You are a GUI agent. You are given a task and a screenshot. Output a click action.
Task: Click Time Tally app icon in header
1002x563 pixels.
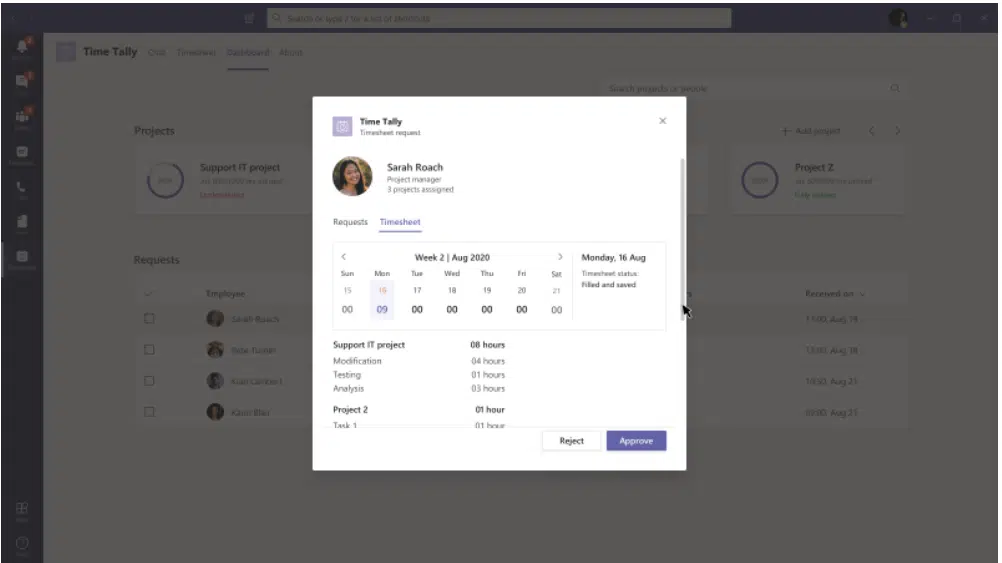click(66, 52)
